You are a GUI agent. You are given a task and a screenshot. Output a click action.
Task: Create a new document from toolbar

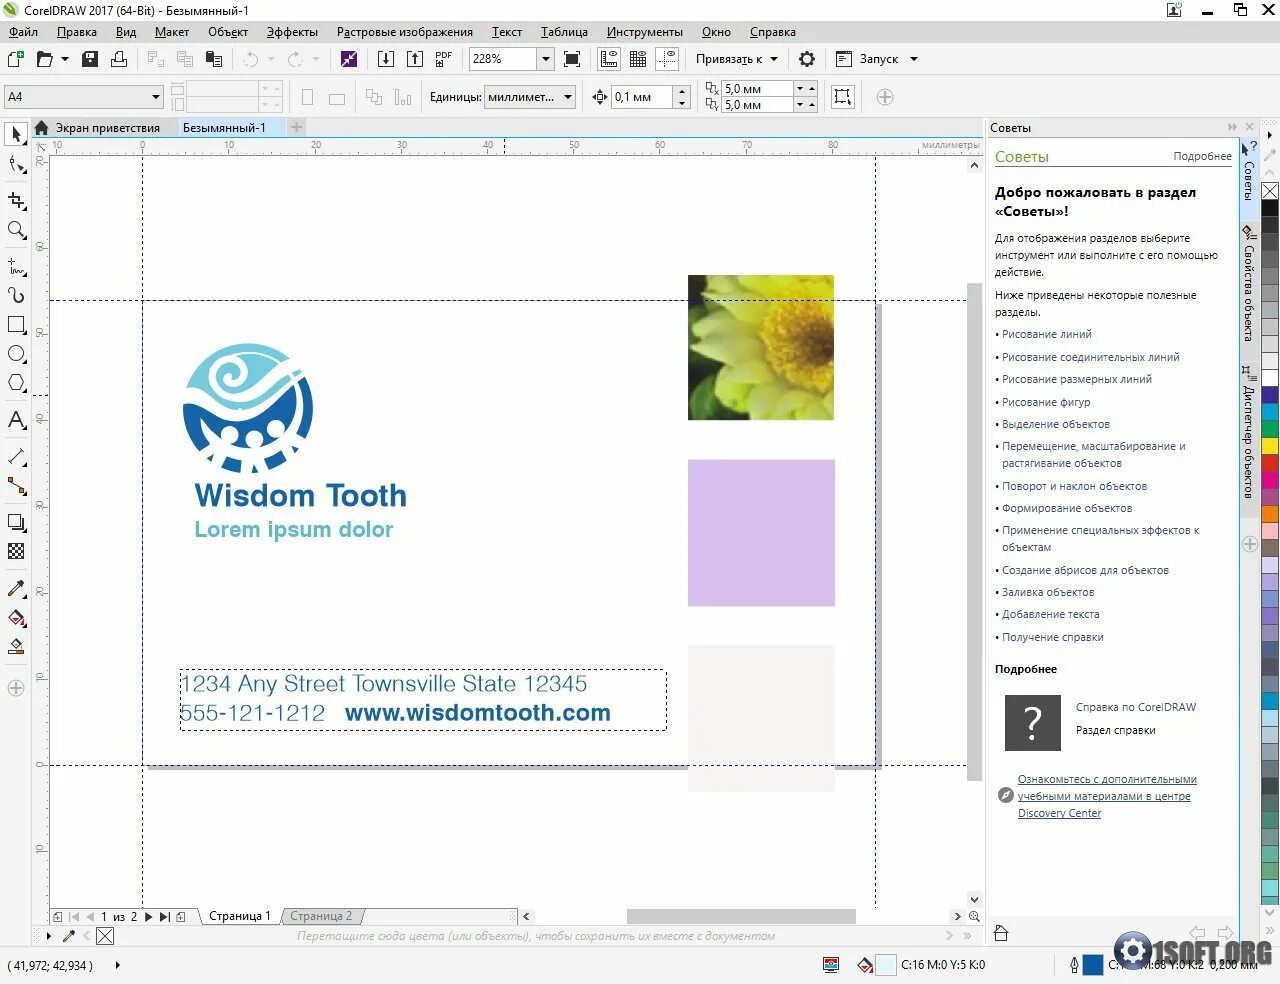pos(16,59)
